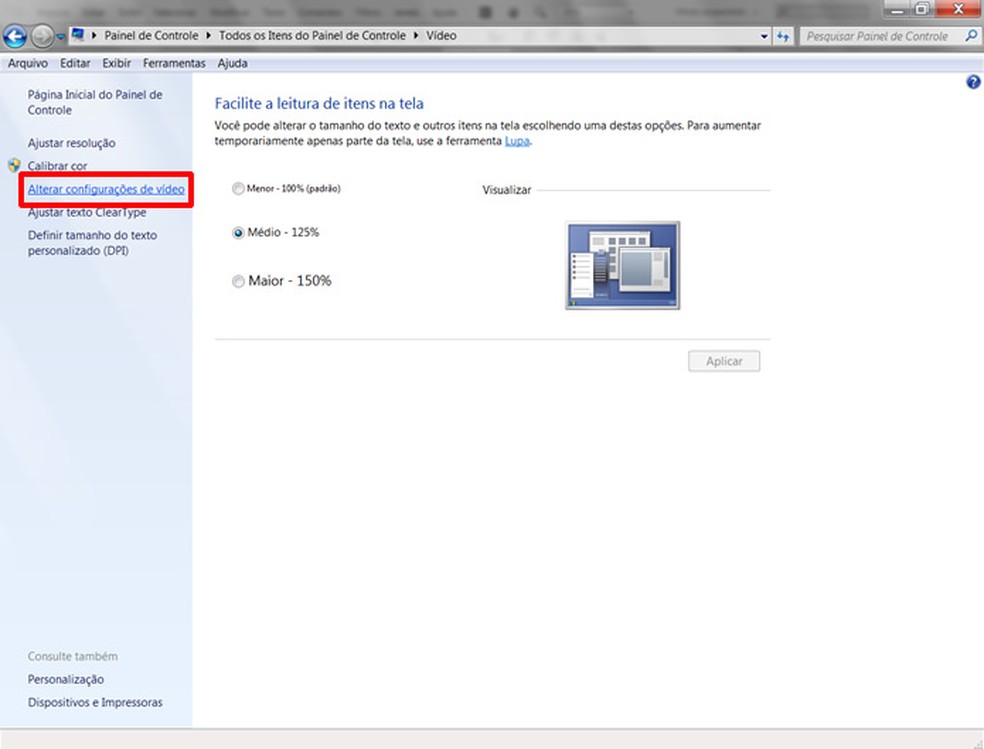Open the address bar history dropdown
This screenshot has width=984, height=749.
click(x=764, y=36)
